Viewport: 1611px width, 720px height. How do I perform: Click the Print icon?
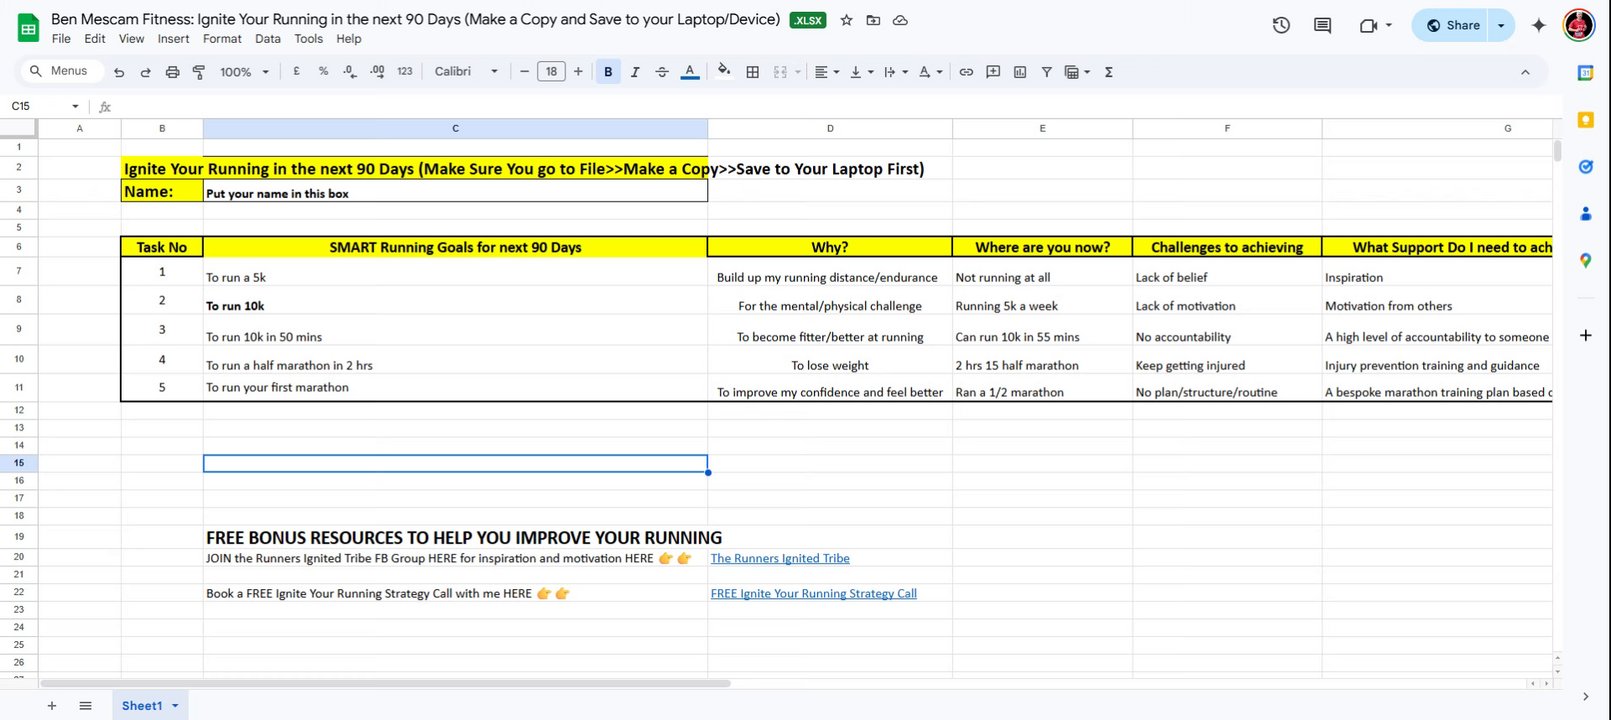pos(172,72)
